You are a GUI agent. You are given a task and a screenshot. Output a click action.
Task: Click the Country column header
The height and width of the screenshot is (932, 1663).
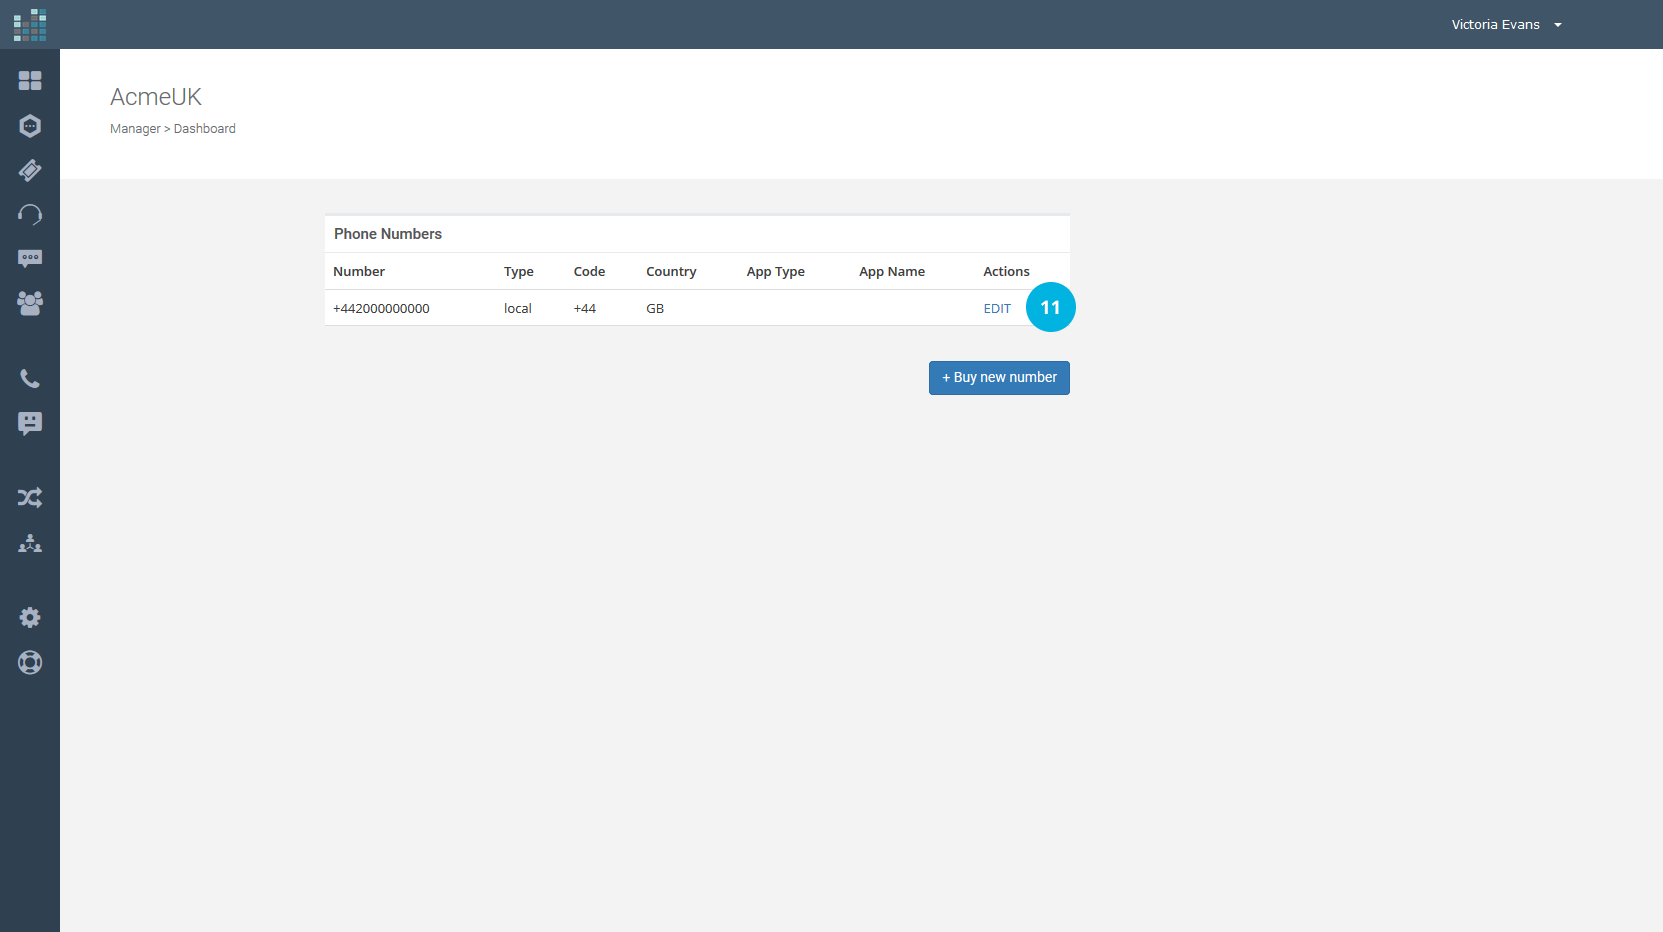coord(671,272)
